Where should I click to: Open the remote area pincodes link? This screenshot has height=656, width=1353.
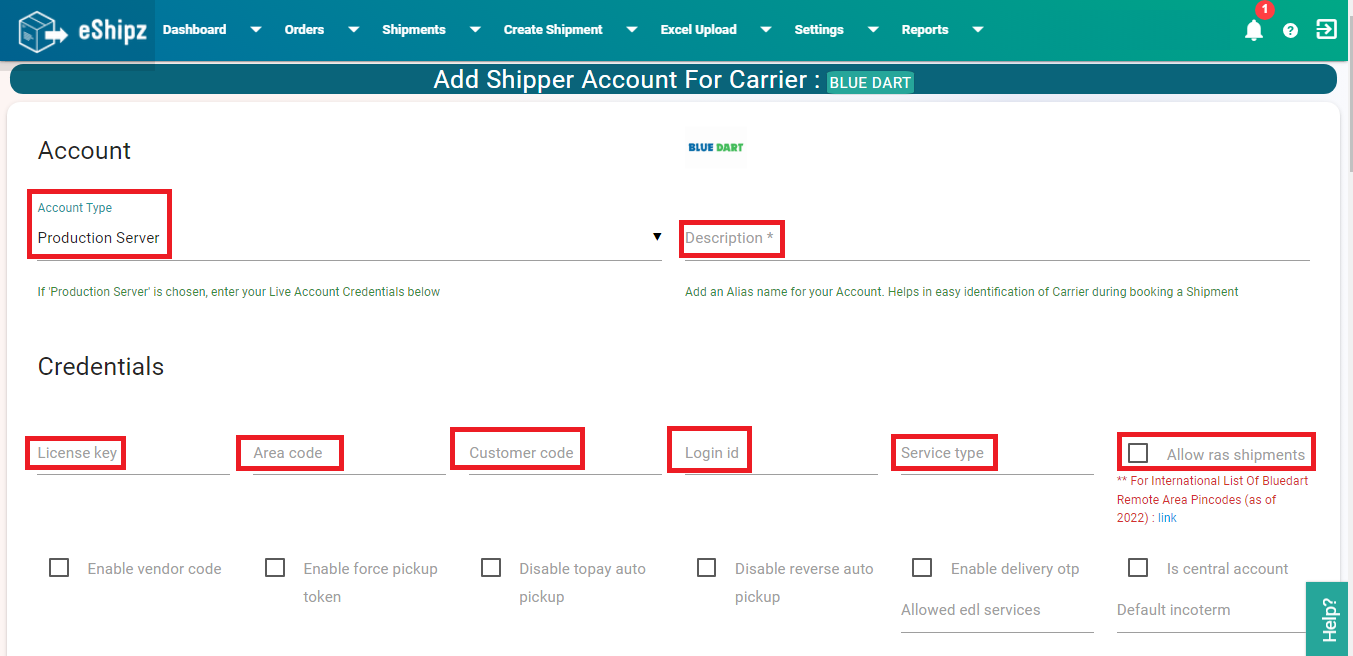point(1167,518)
